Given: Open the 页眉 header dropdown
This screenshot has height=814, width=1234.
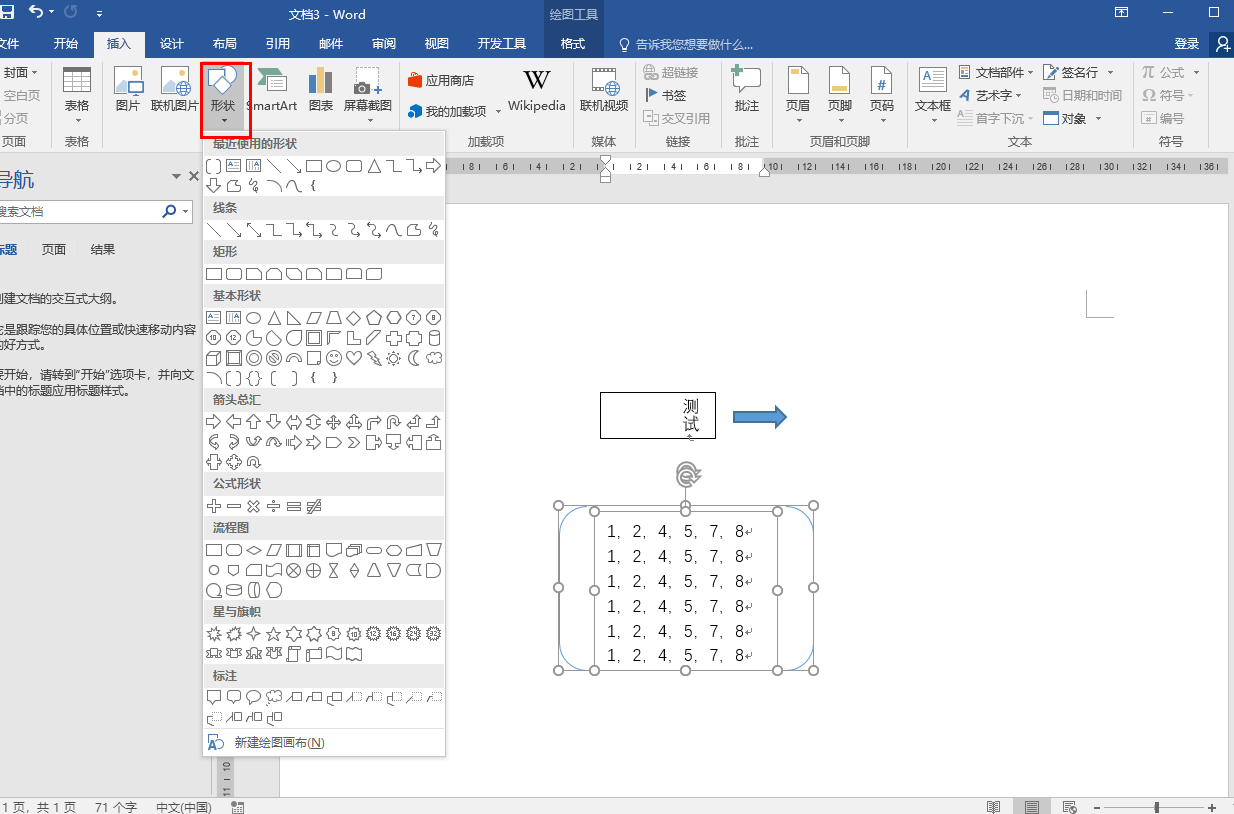Looking at the screenshot, I should pyautogui.click(x=797, y=96).
